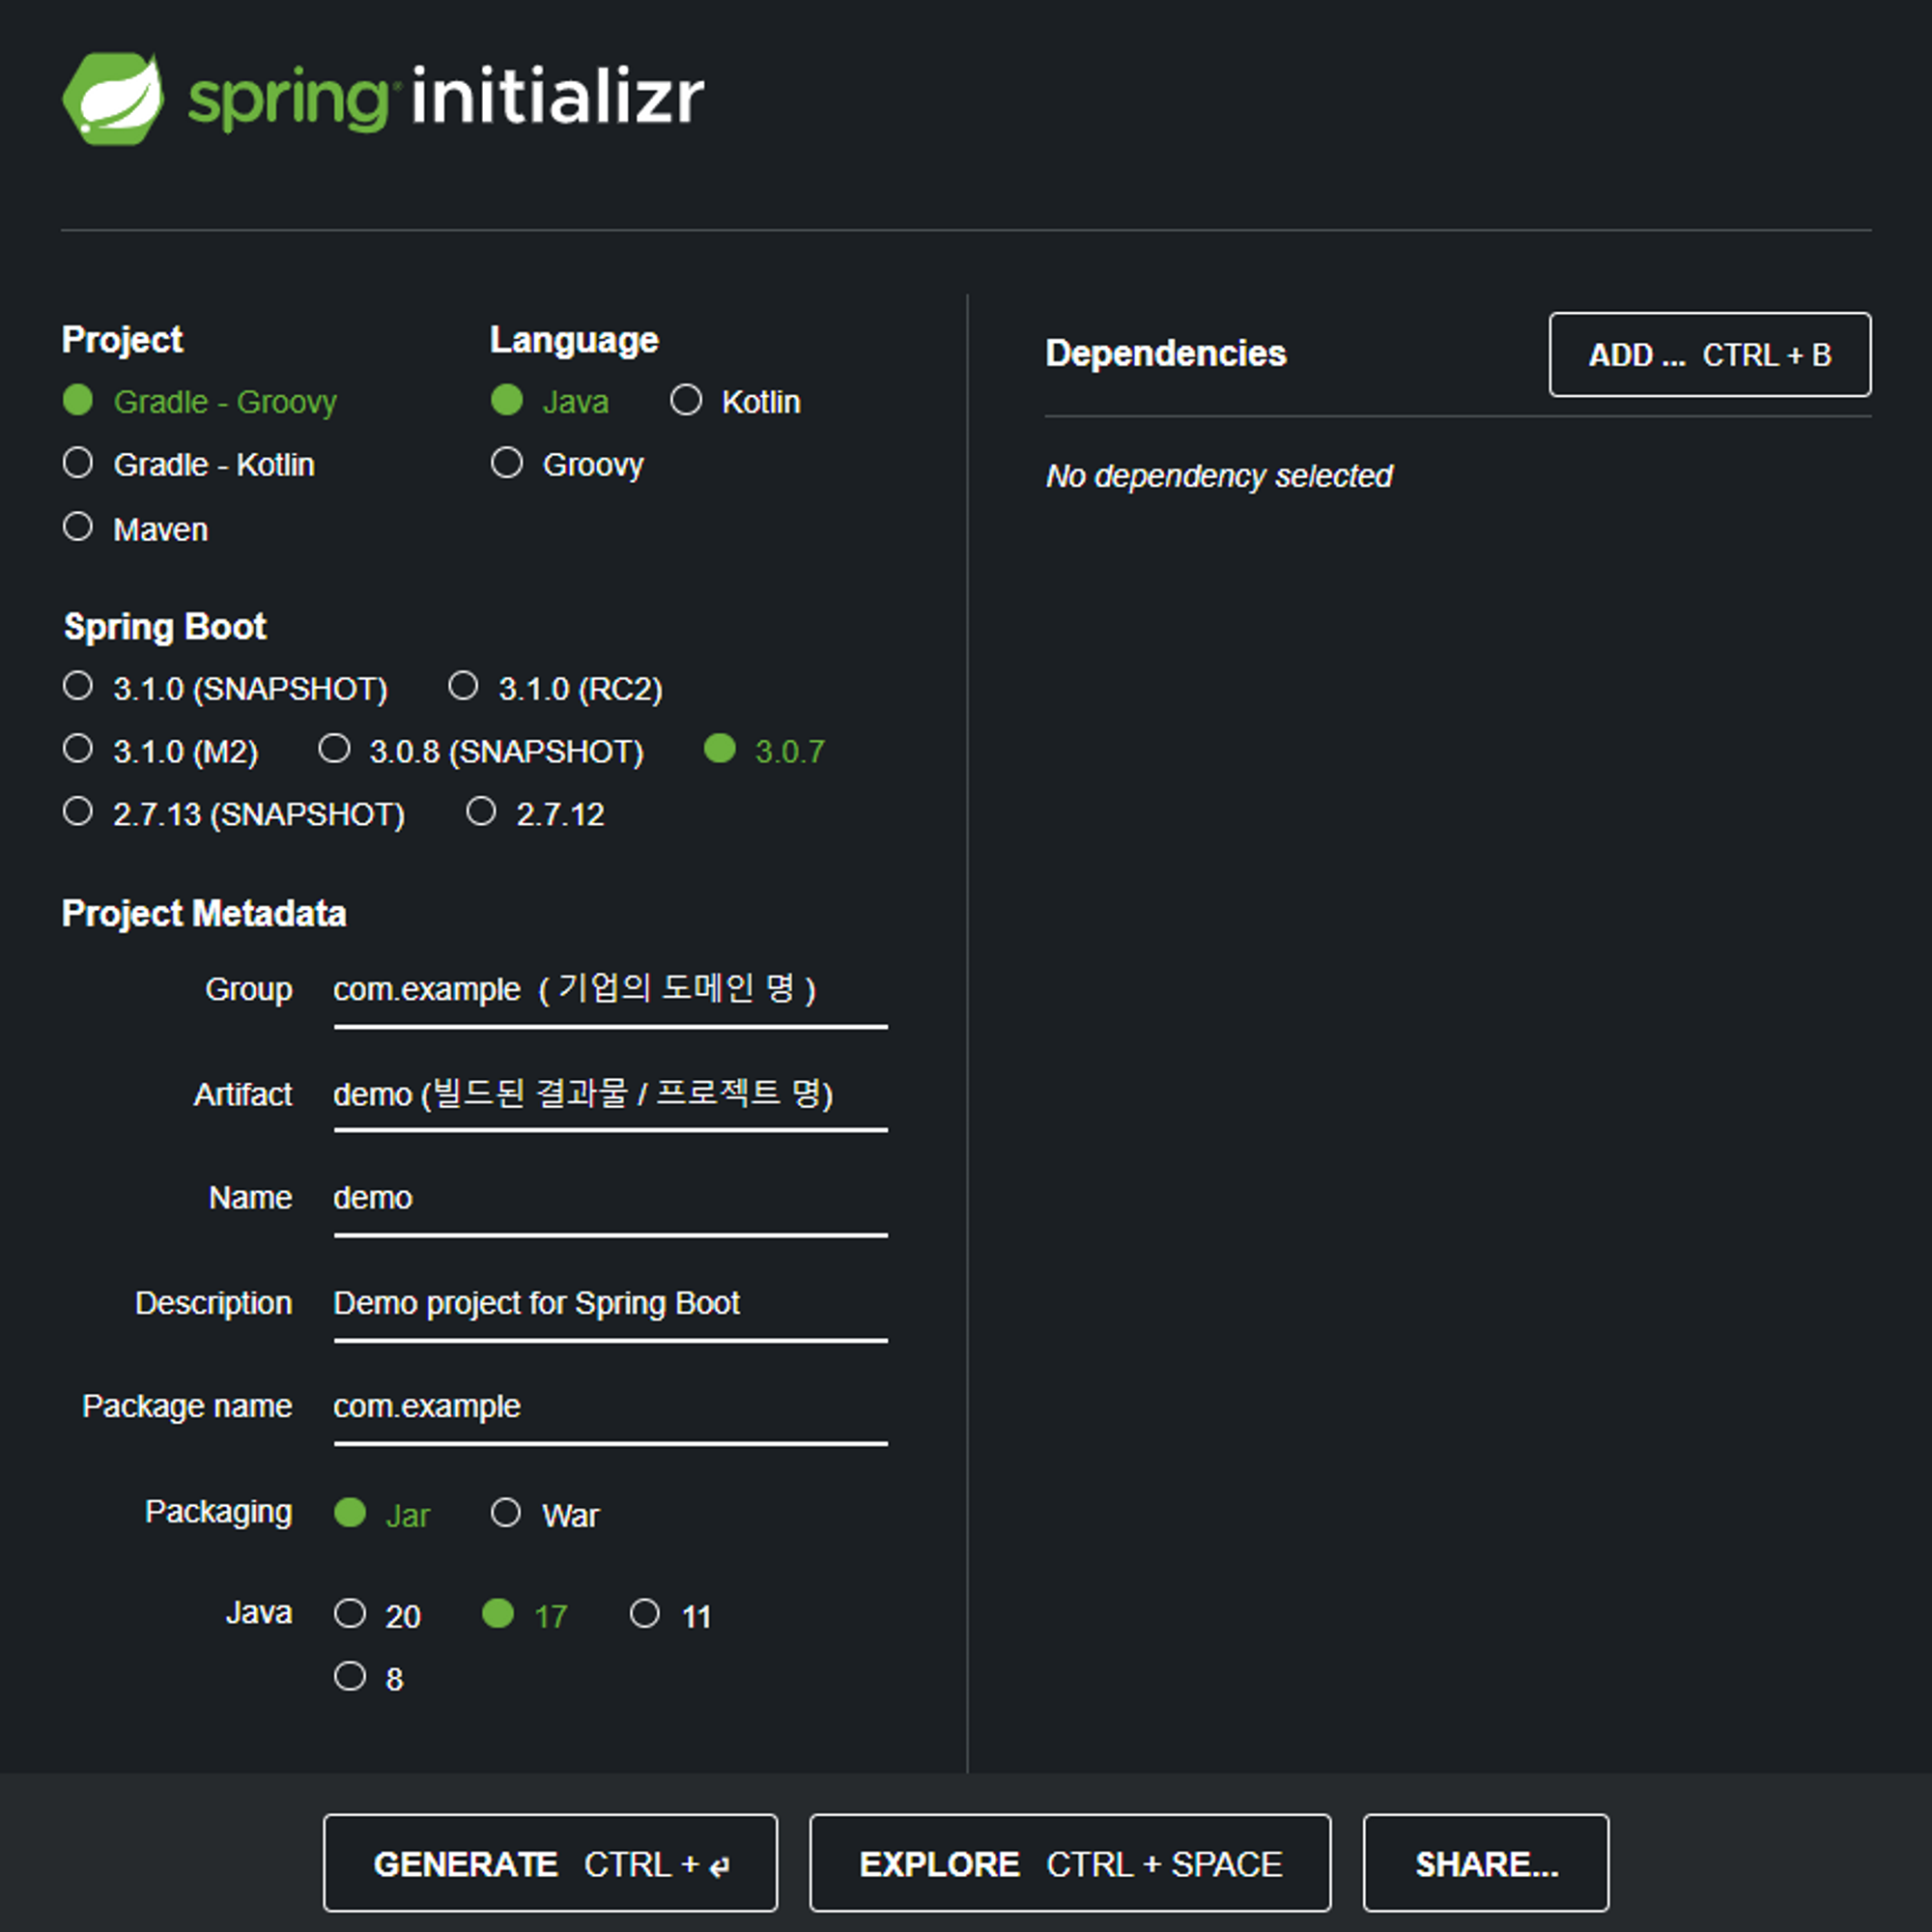Select Java version 20
Image resolution: width=1932 pixels, height=1932 pixels.
(350, 1613)
